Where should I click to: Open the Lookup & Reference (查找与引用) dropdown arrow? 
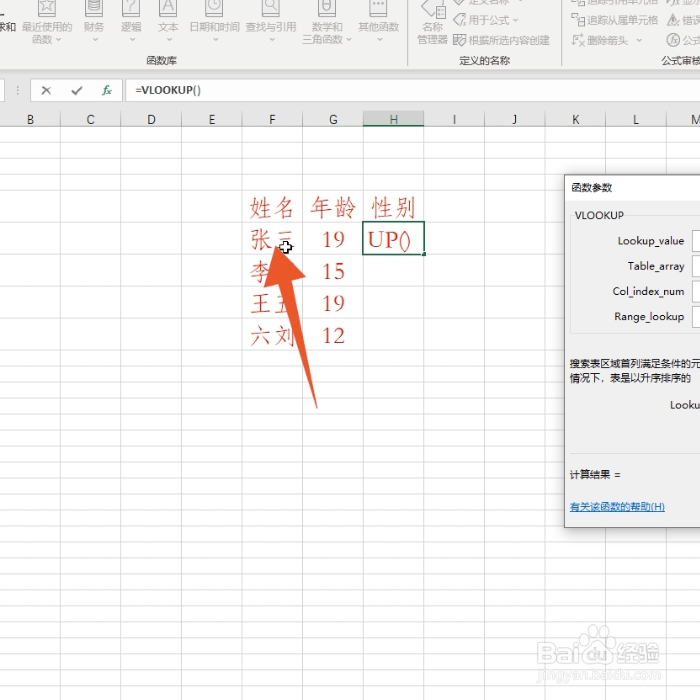272,40
